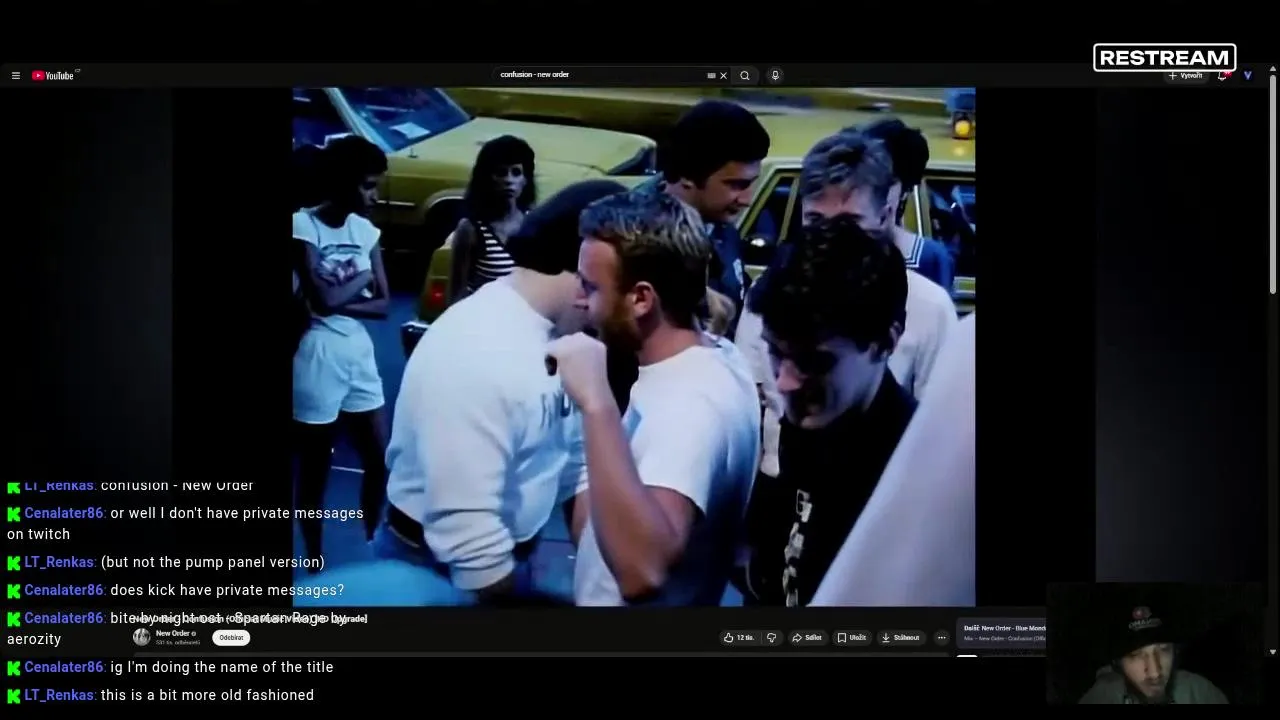Open the three-dot more actions menu

(941, 637)
